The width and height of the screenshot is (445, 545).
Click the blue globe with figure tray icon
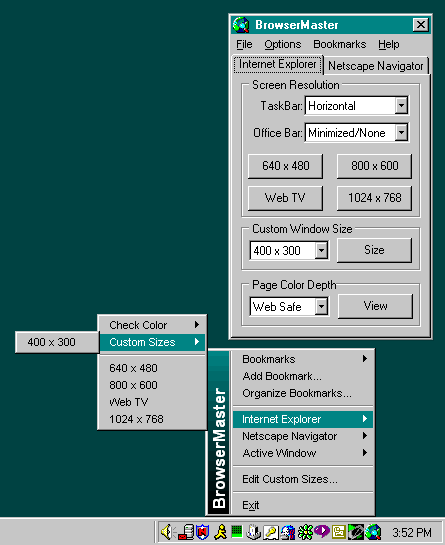288,532
